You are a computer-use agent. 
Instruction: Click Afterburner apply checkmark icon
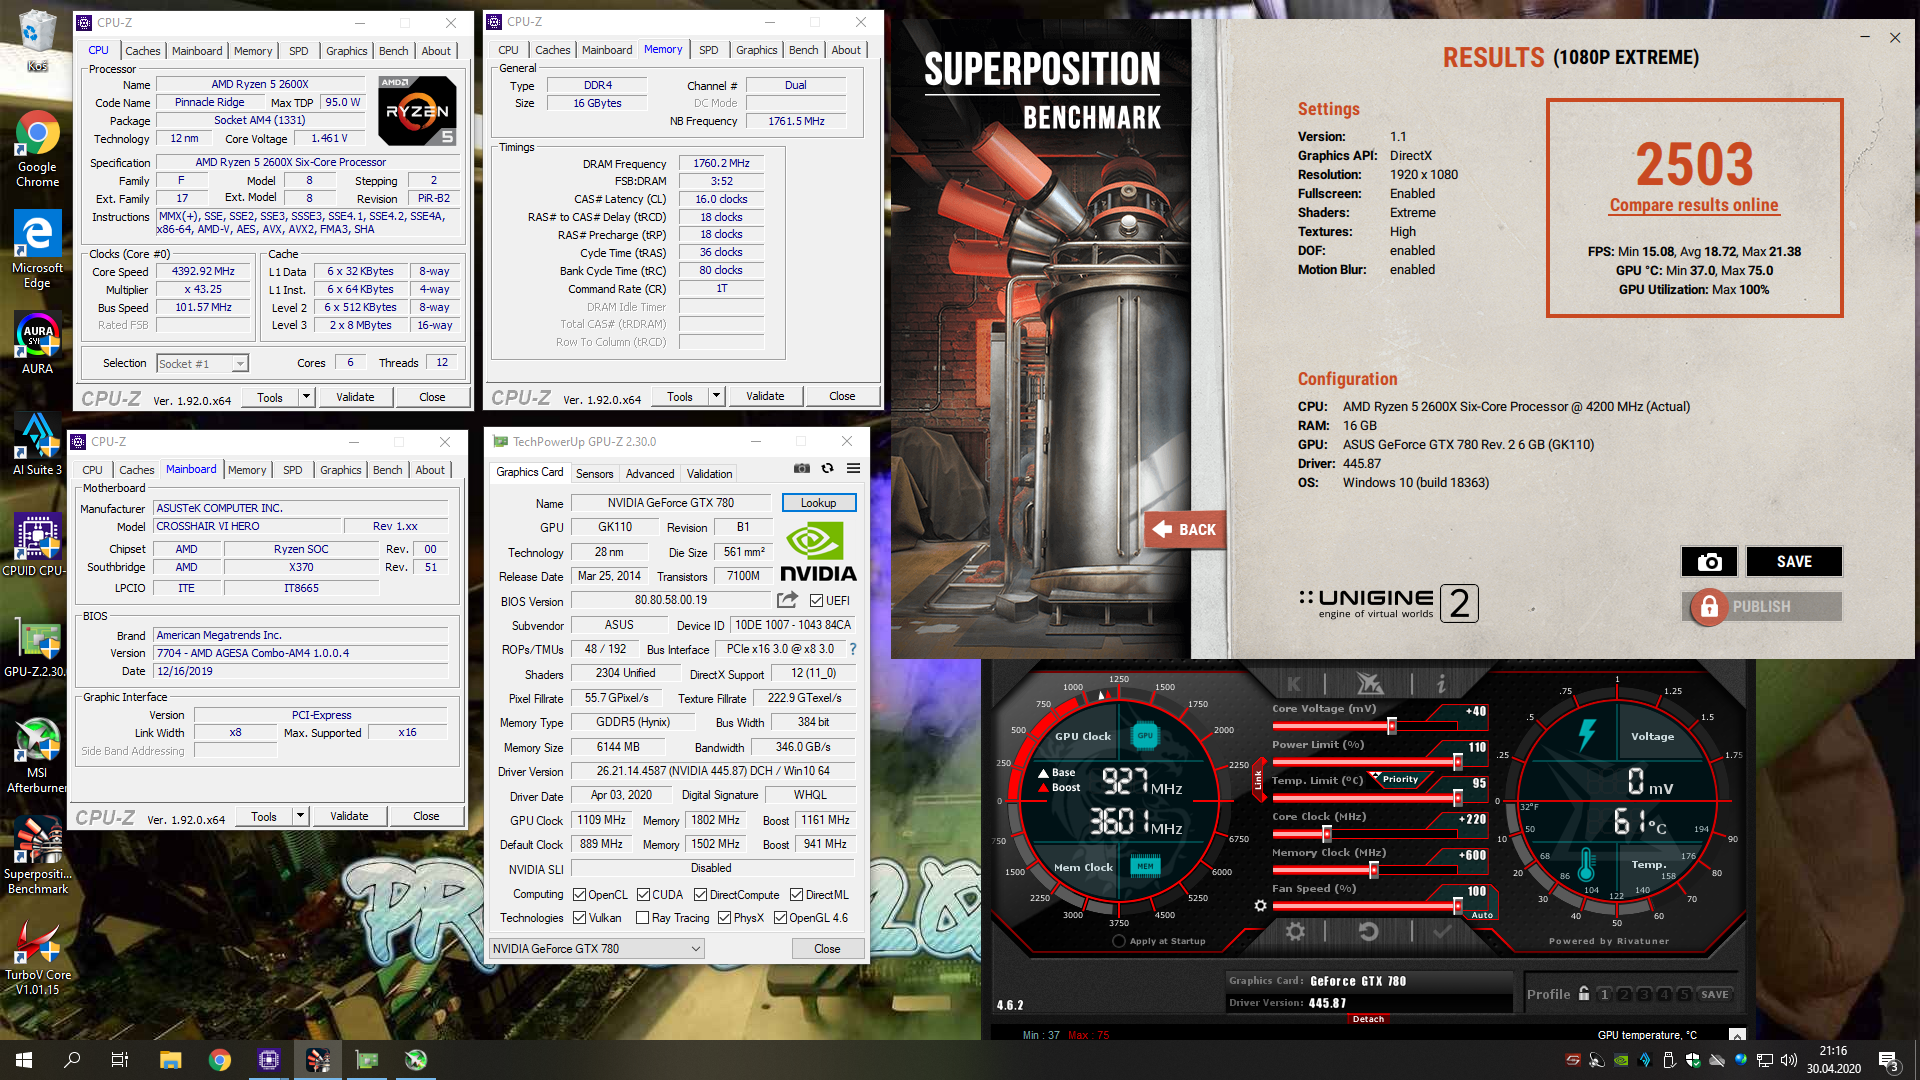1441,932
